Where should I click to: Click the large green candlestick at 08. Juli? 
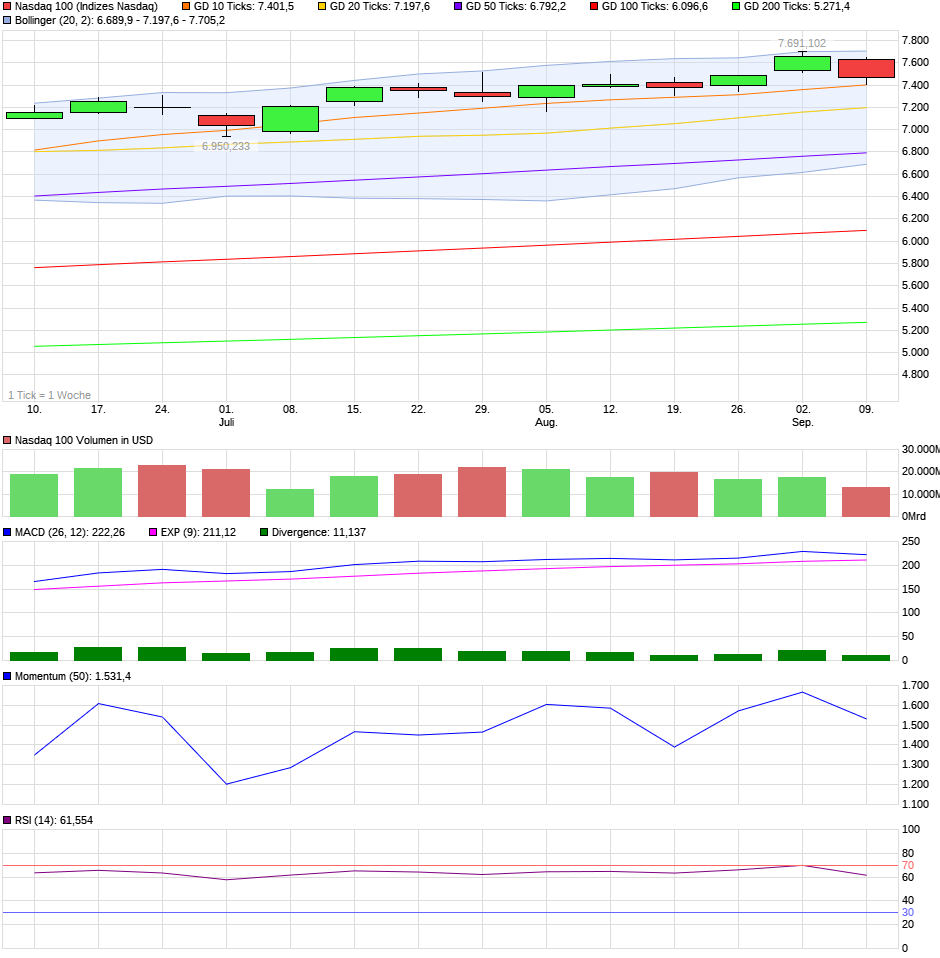[x=290, y=119]
